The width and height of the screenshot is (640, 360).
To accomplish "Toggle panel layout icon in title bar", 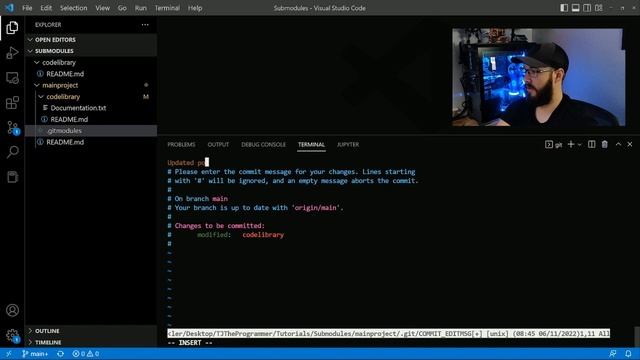I will click(576, 8).
